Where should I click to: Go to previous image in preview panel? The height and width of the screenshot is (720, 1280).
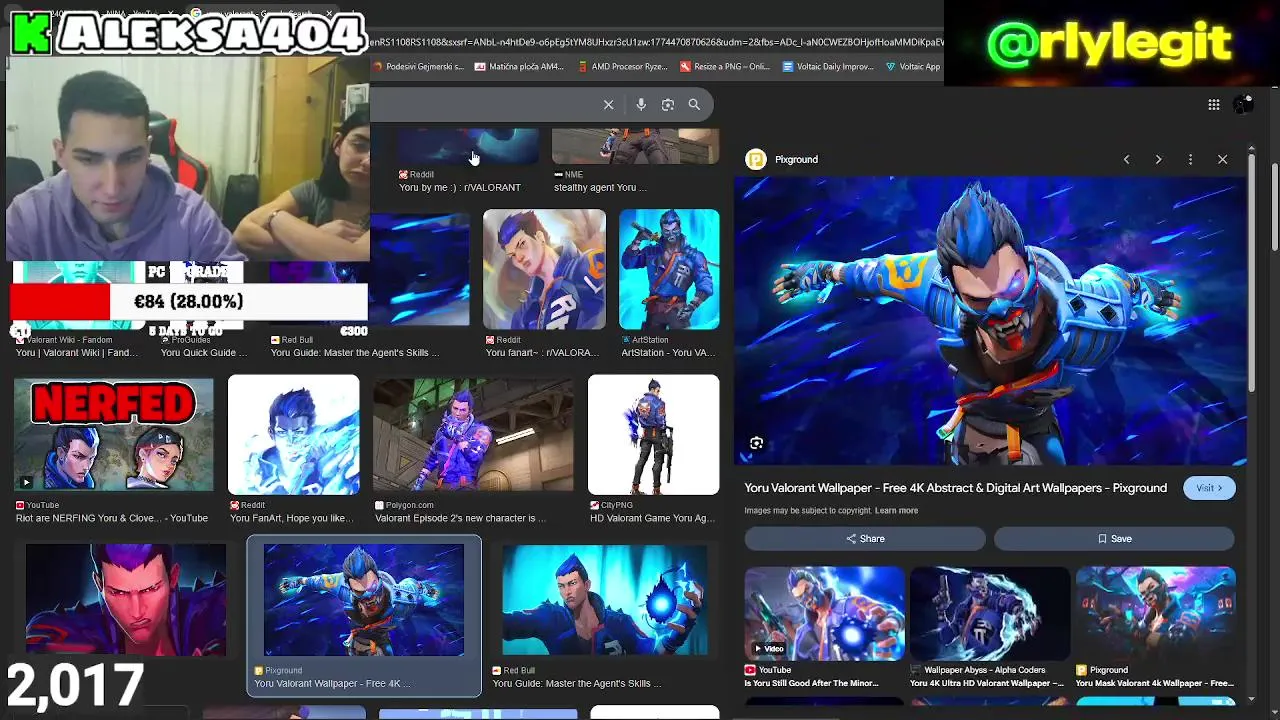(1126, 159)
